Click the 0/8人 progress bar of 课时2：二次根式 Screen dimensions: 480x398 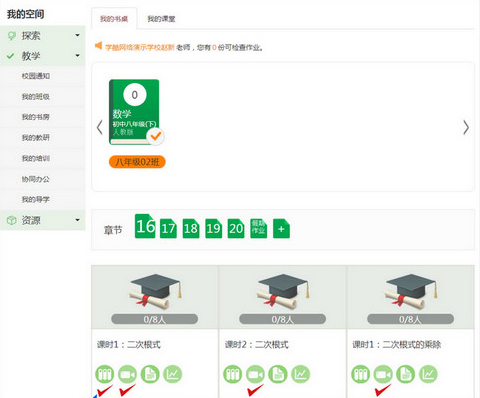(x=282, y=319)
